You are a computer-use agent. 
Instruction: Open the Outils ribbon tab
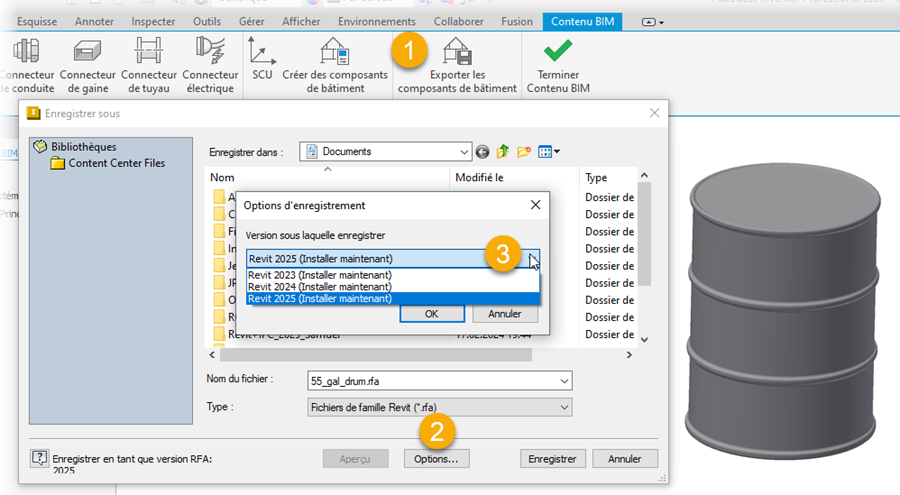207,22
